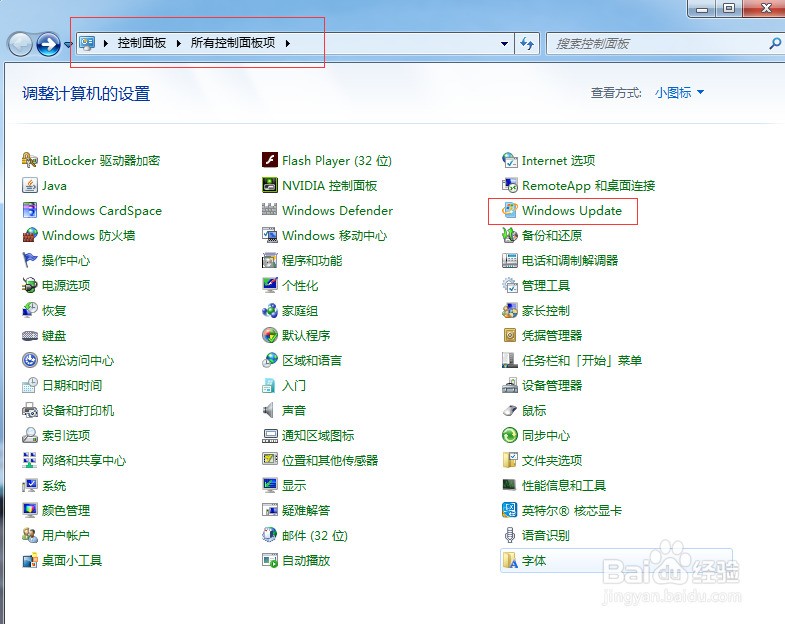Open the 程序和功能 icon
Viewport: 785px width, 624px height.
coord(270,260)
